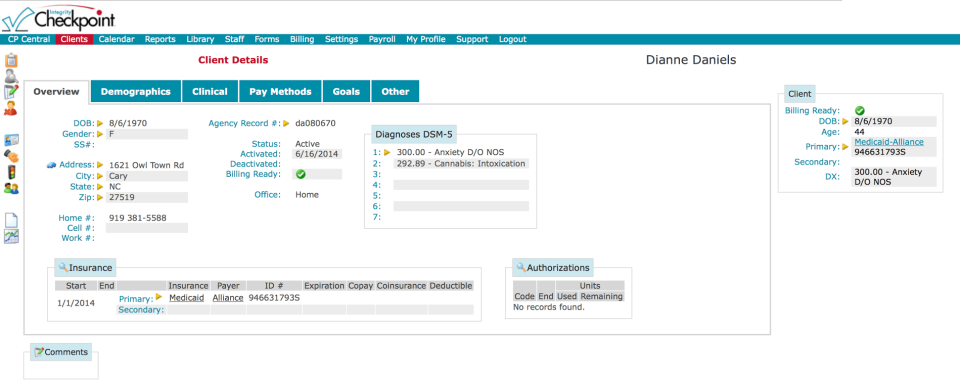The height and width of the screenshot is (385, 960).
Task: Click the red remove-client person icon
Action: (x=11, y=108)
